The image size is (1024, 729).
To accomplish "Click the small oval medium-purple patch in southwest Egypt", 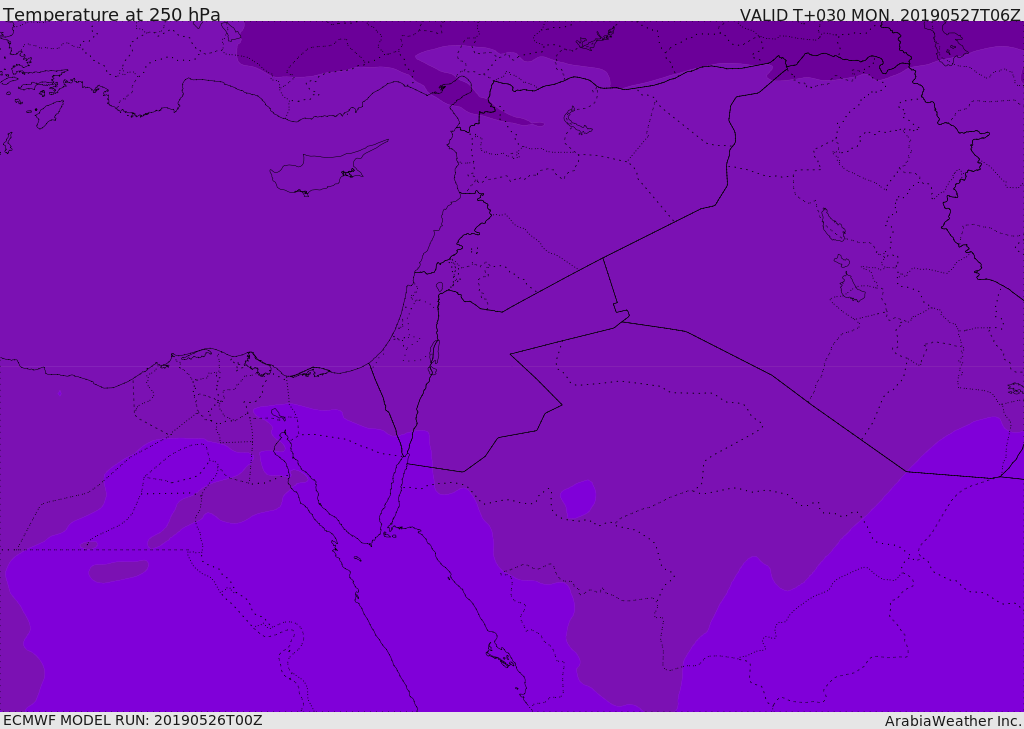I will point(118,572).
